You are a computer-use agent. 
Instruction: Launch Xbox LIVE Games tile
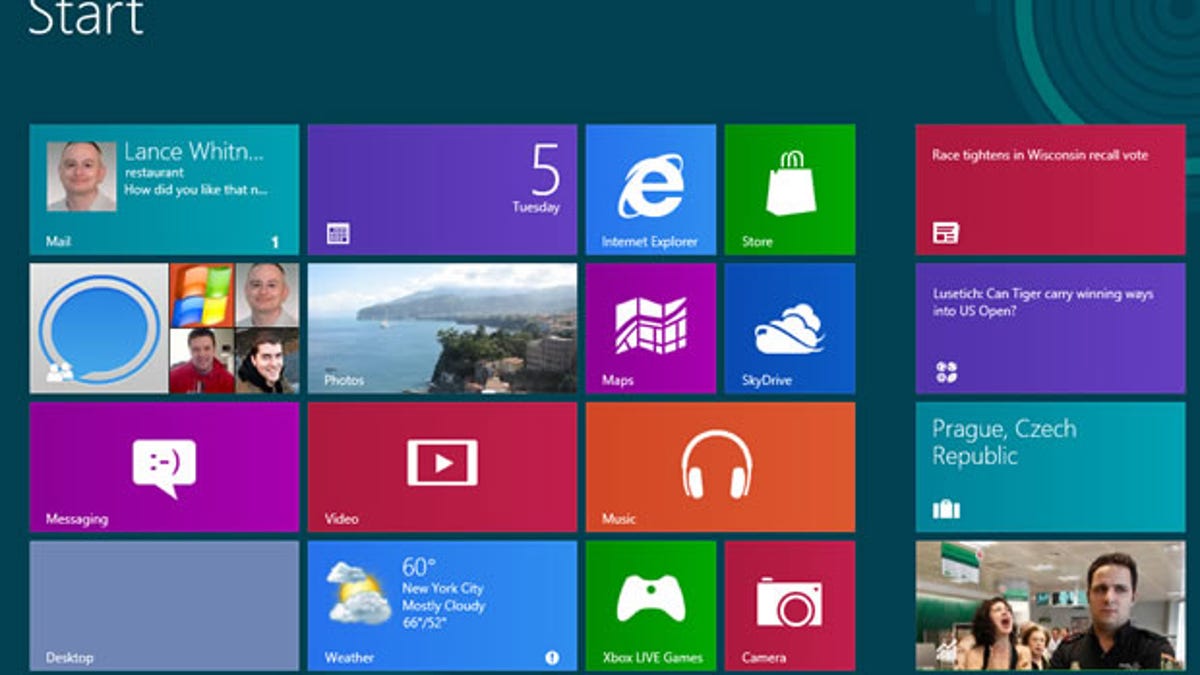point(650,605)
